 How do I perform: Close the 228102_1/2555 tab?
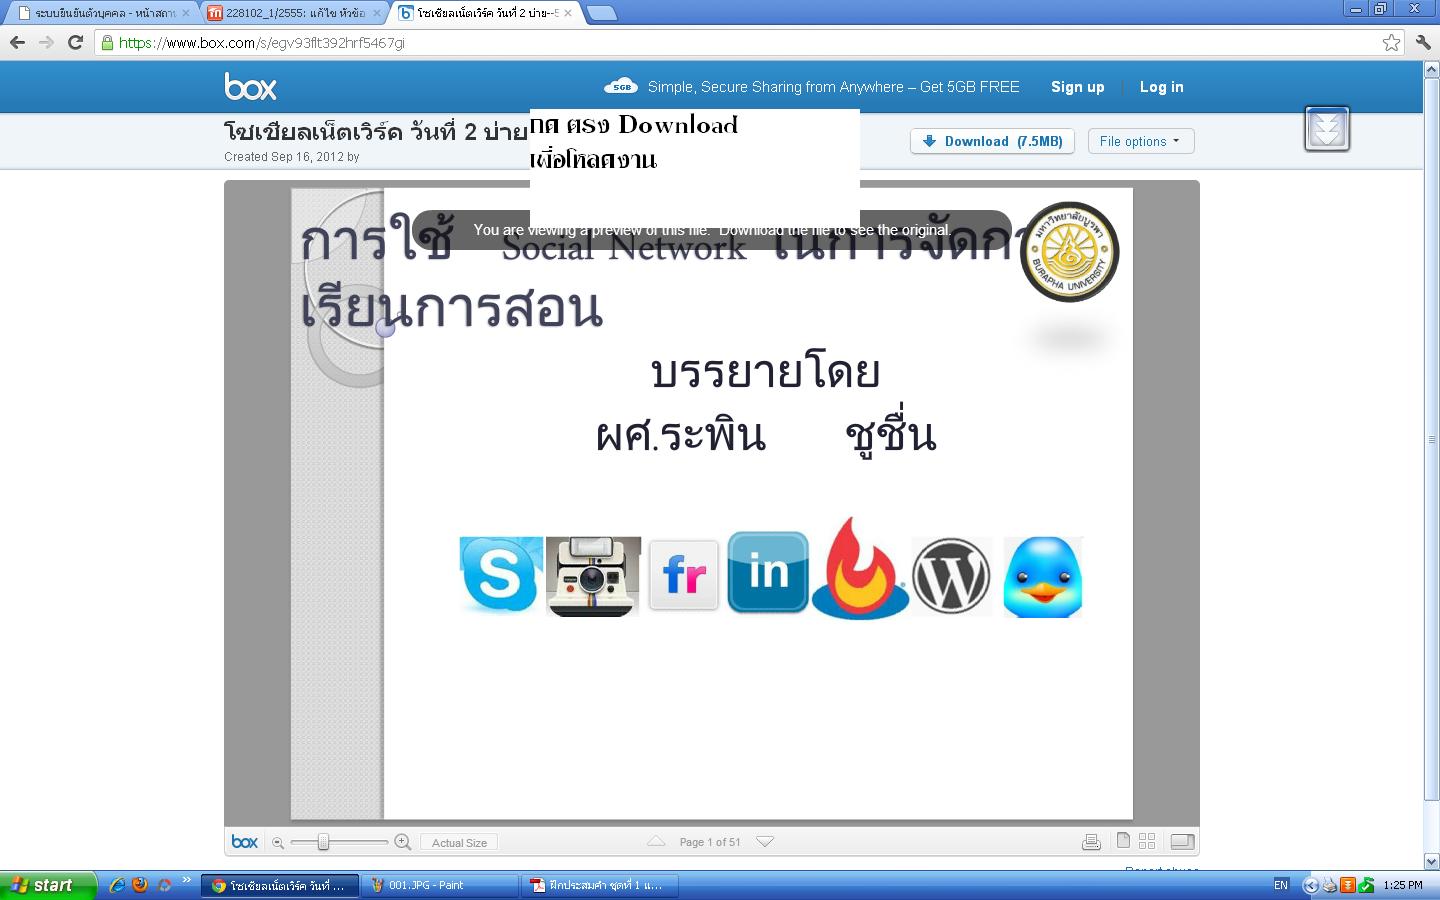point(377,13)
